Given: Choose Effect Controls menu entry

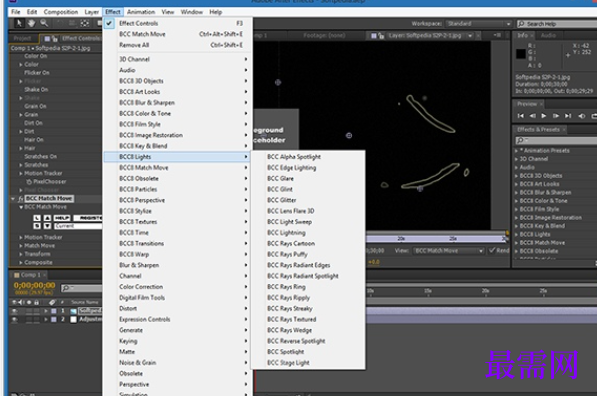Looking at the screenshot, I should point(178,23).
